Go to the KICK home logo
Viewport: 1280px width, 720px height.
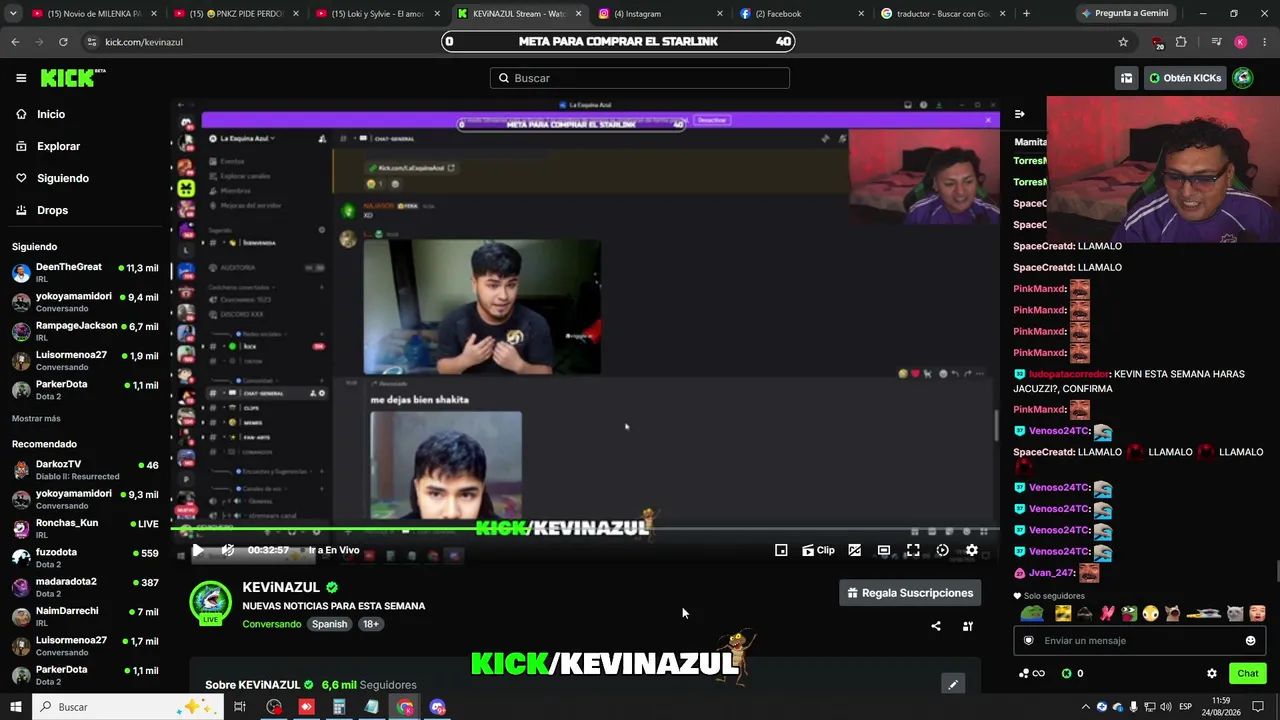tap(73, 78)
